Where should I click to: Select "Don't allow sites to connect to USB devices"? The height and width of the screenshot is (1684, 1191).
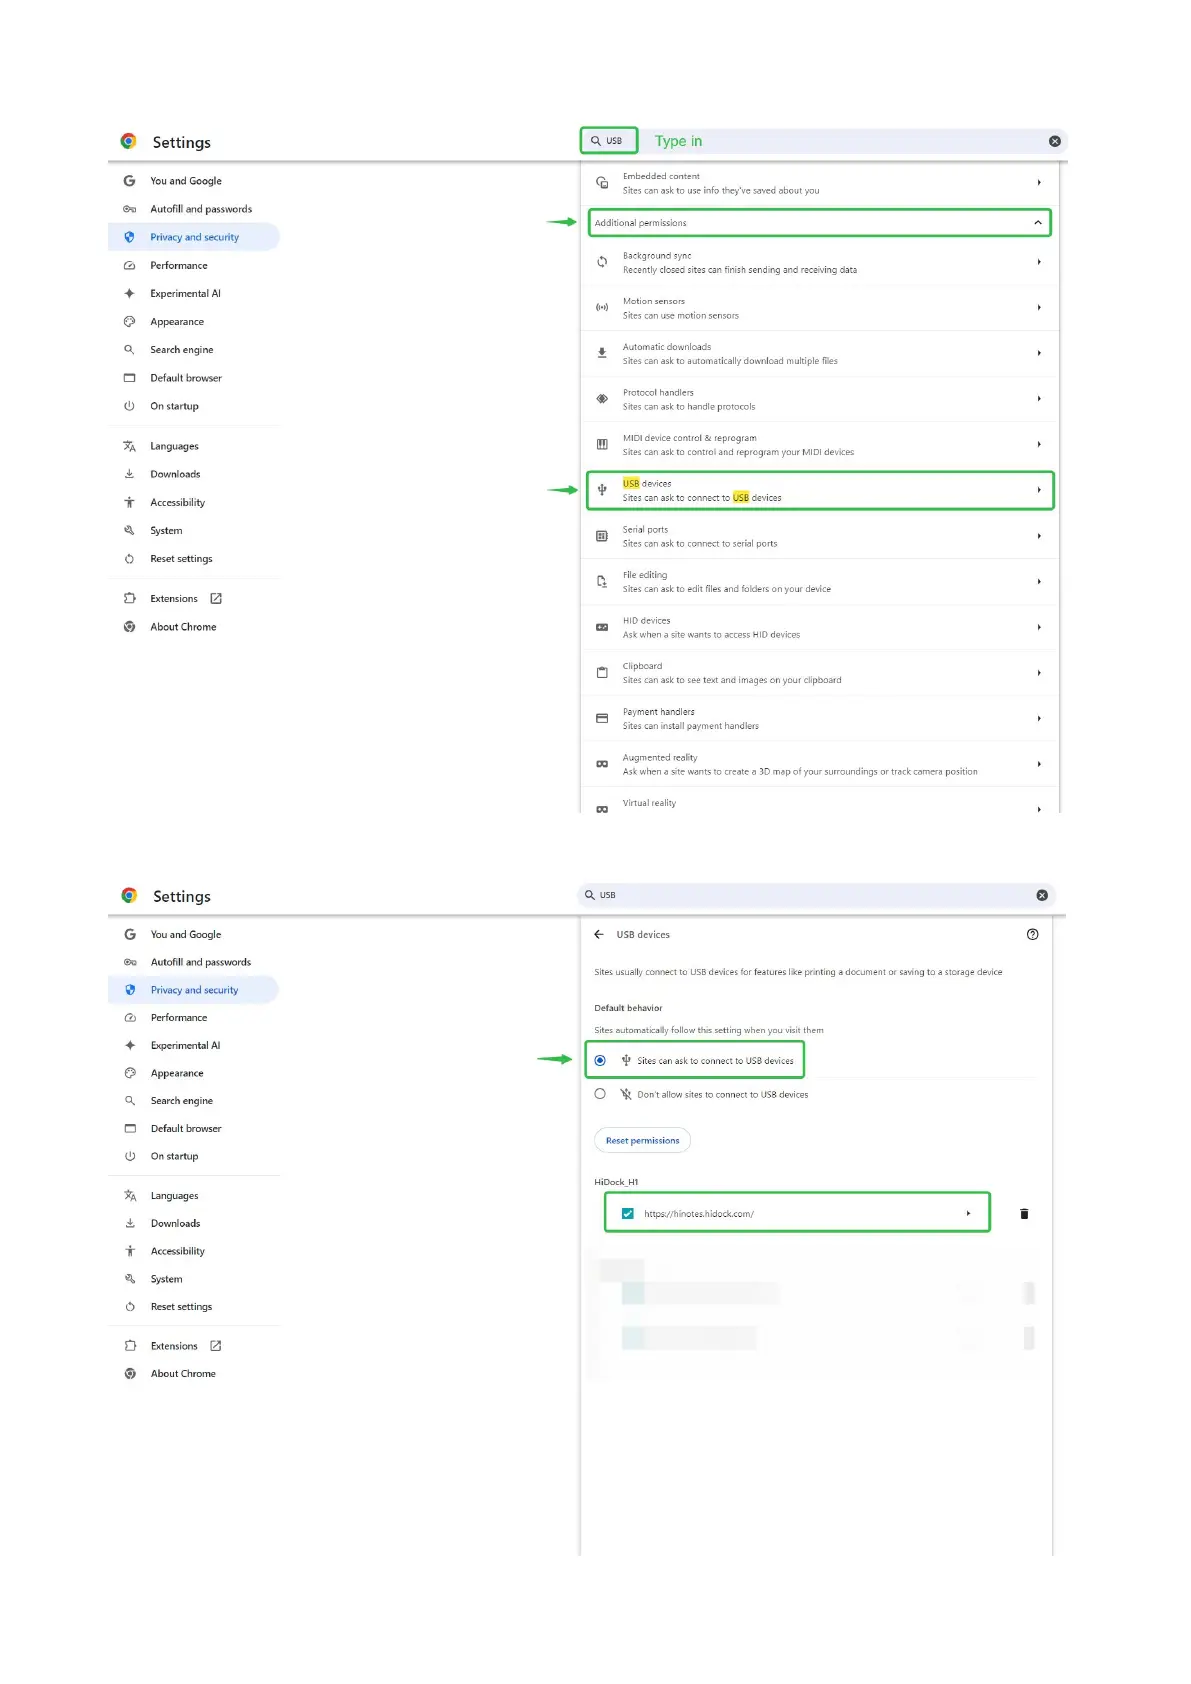(600, 1094)
